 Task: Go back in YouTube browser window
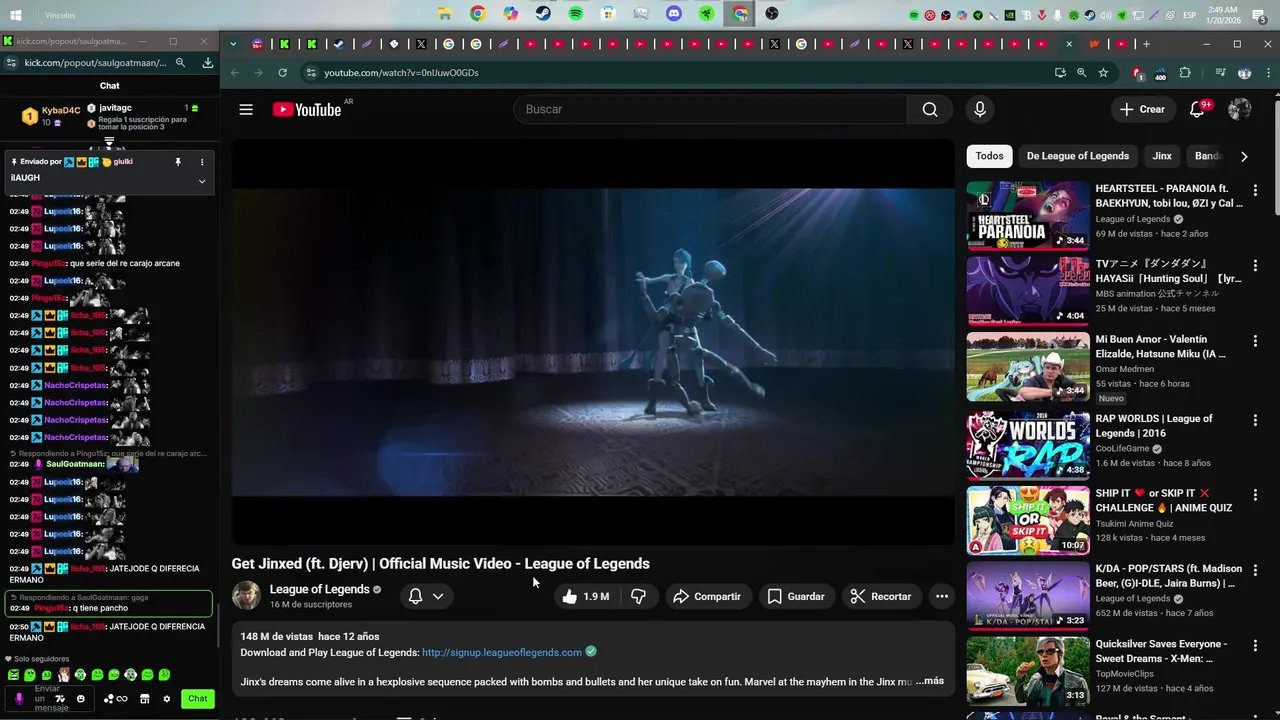[x=235, y=73]
